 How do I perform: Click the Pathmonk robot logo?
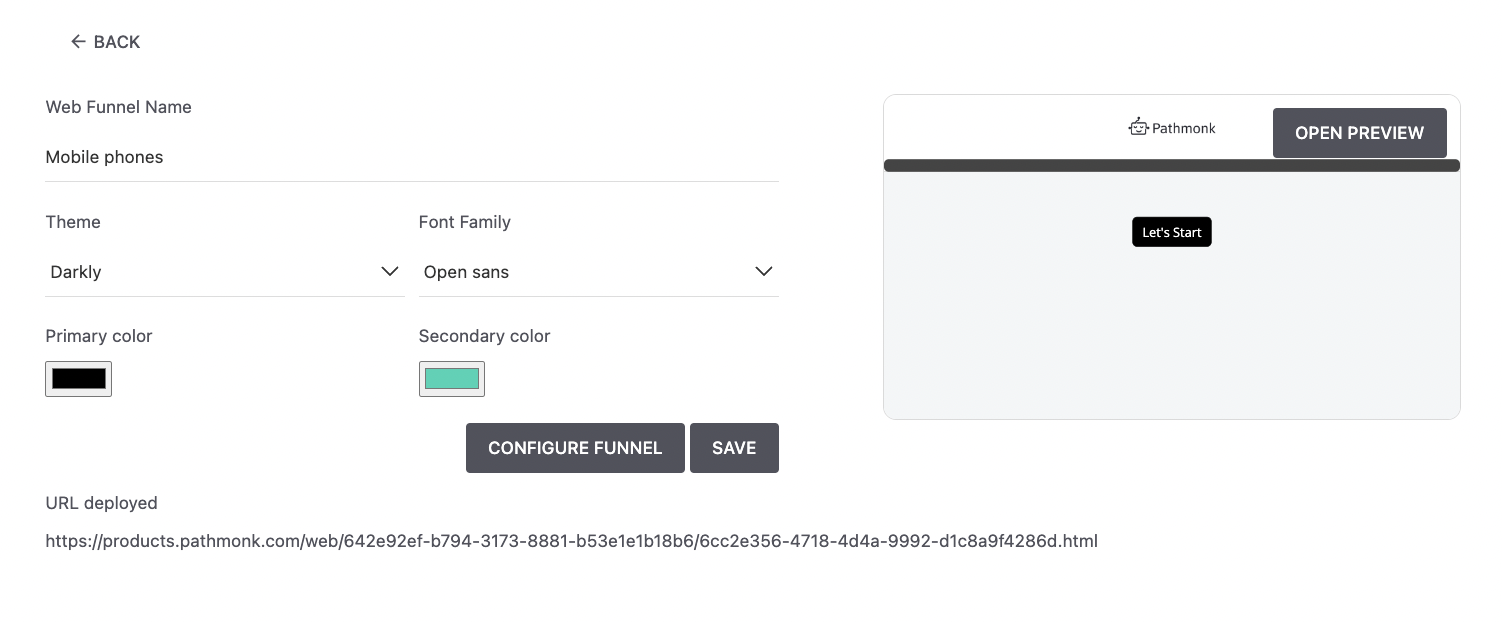pyautogui.click(x=1138, y=126)
